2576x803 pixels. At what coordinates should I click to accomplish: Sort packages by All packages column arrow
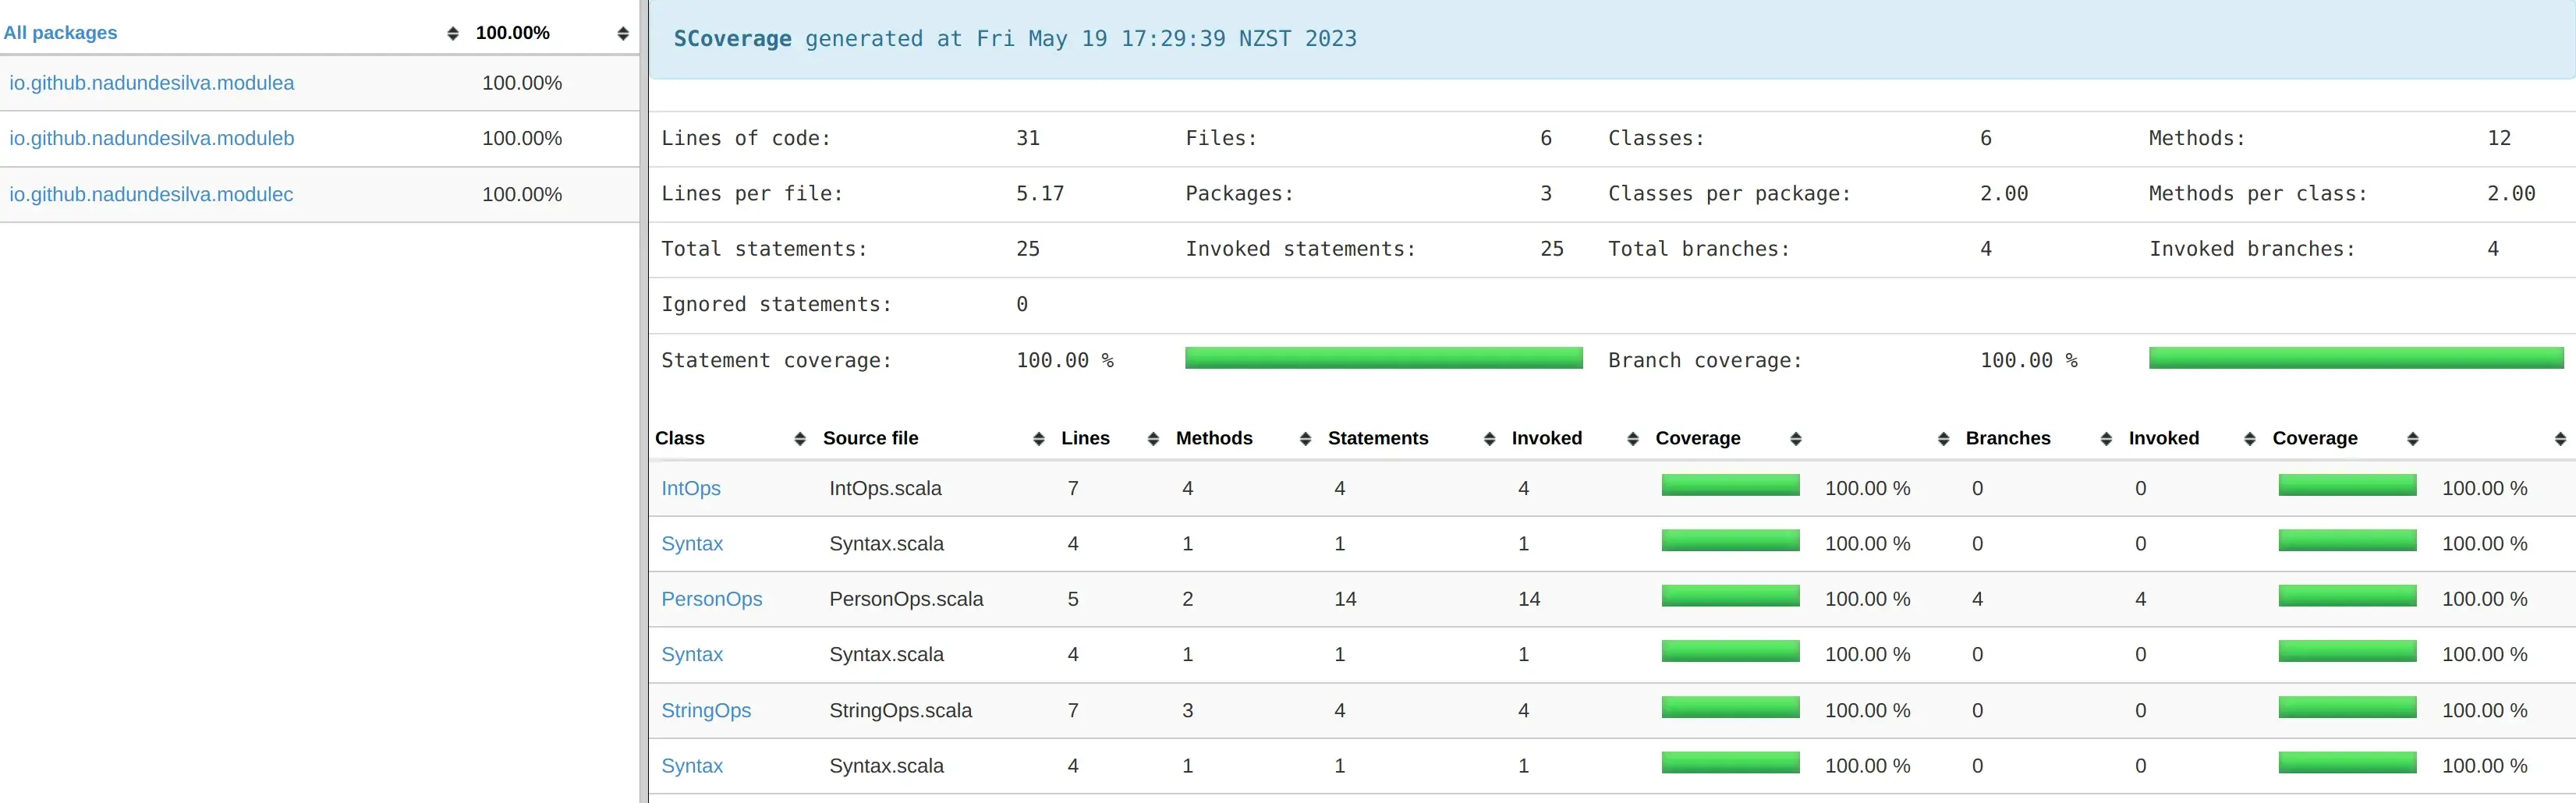click(452, 34)
